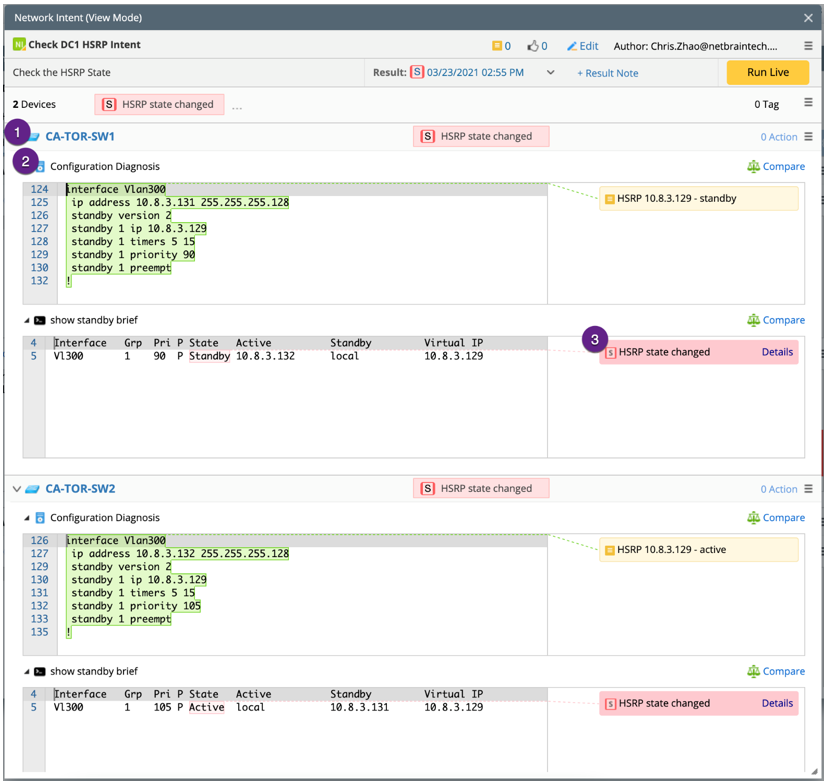
Task: Click the HSRP 10.8.3.129 - active note
Action: point(698,550)
